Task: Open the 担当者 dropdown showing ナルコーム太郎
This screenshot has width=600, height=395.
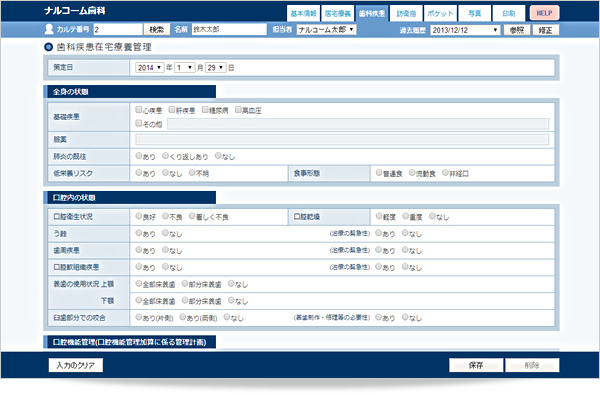Action: [x=326, y=29]
